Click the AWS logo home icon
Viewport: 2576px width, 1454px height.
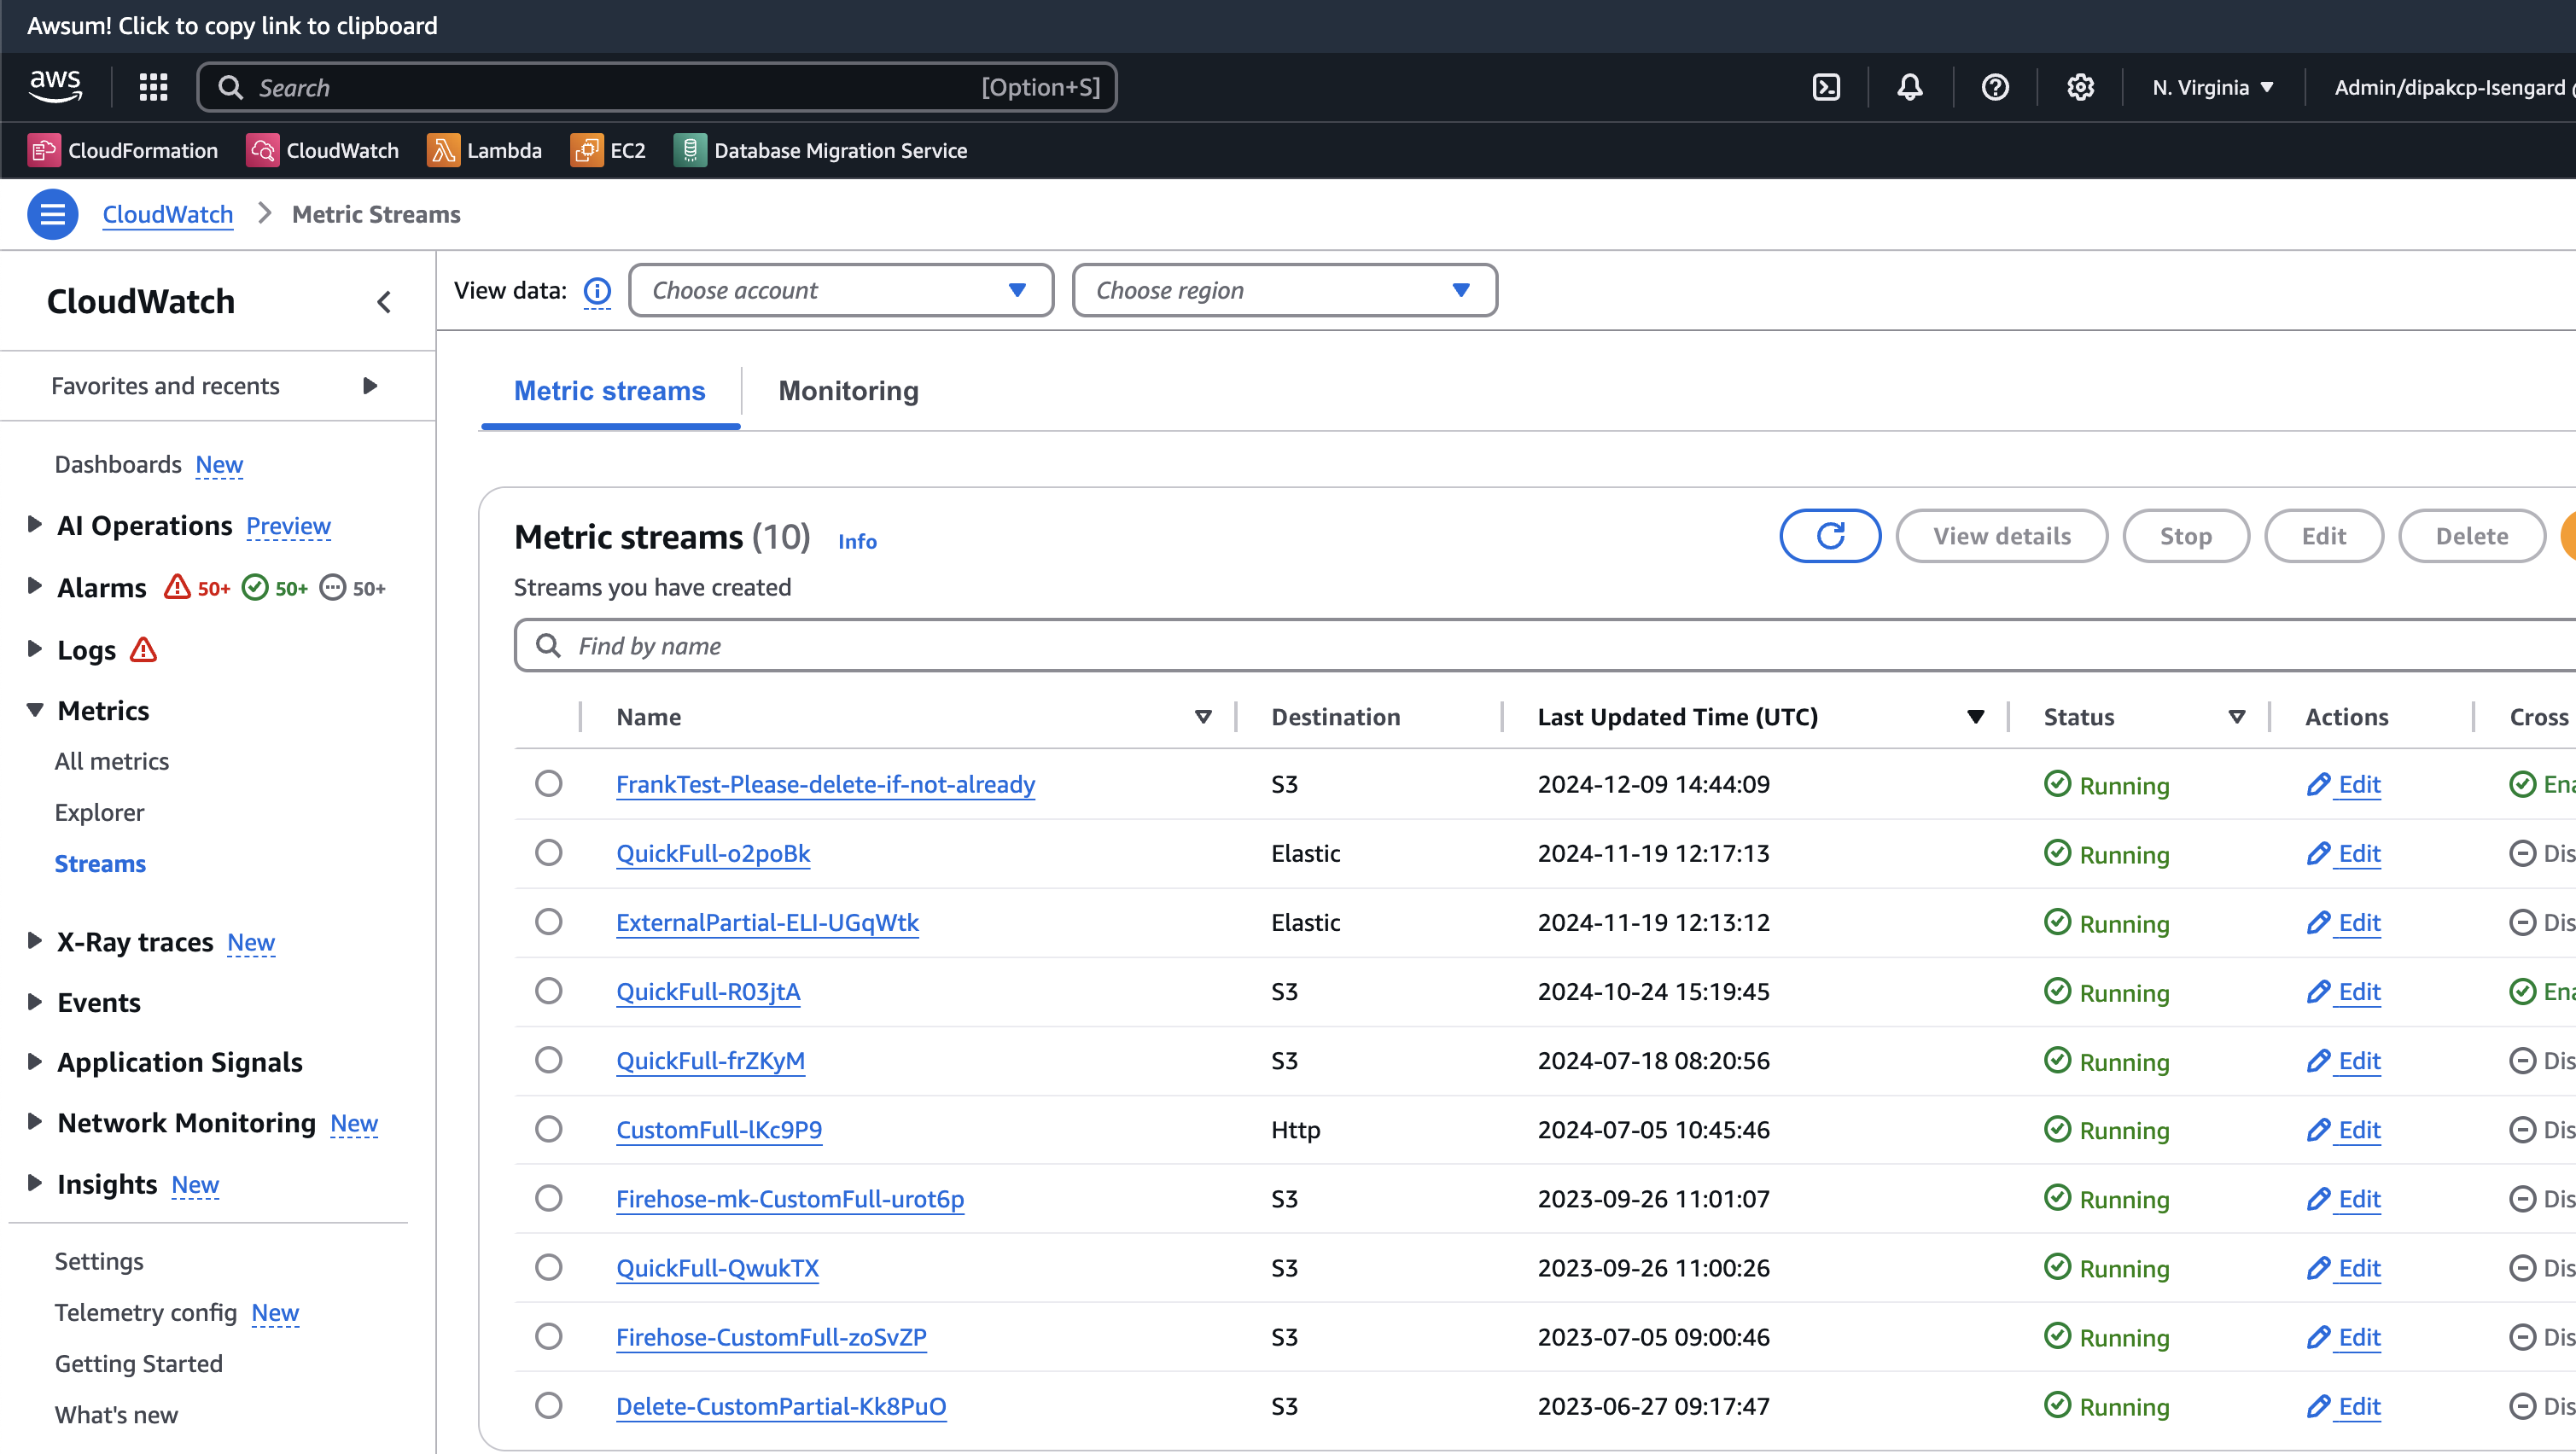[55, 87]
